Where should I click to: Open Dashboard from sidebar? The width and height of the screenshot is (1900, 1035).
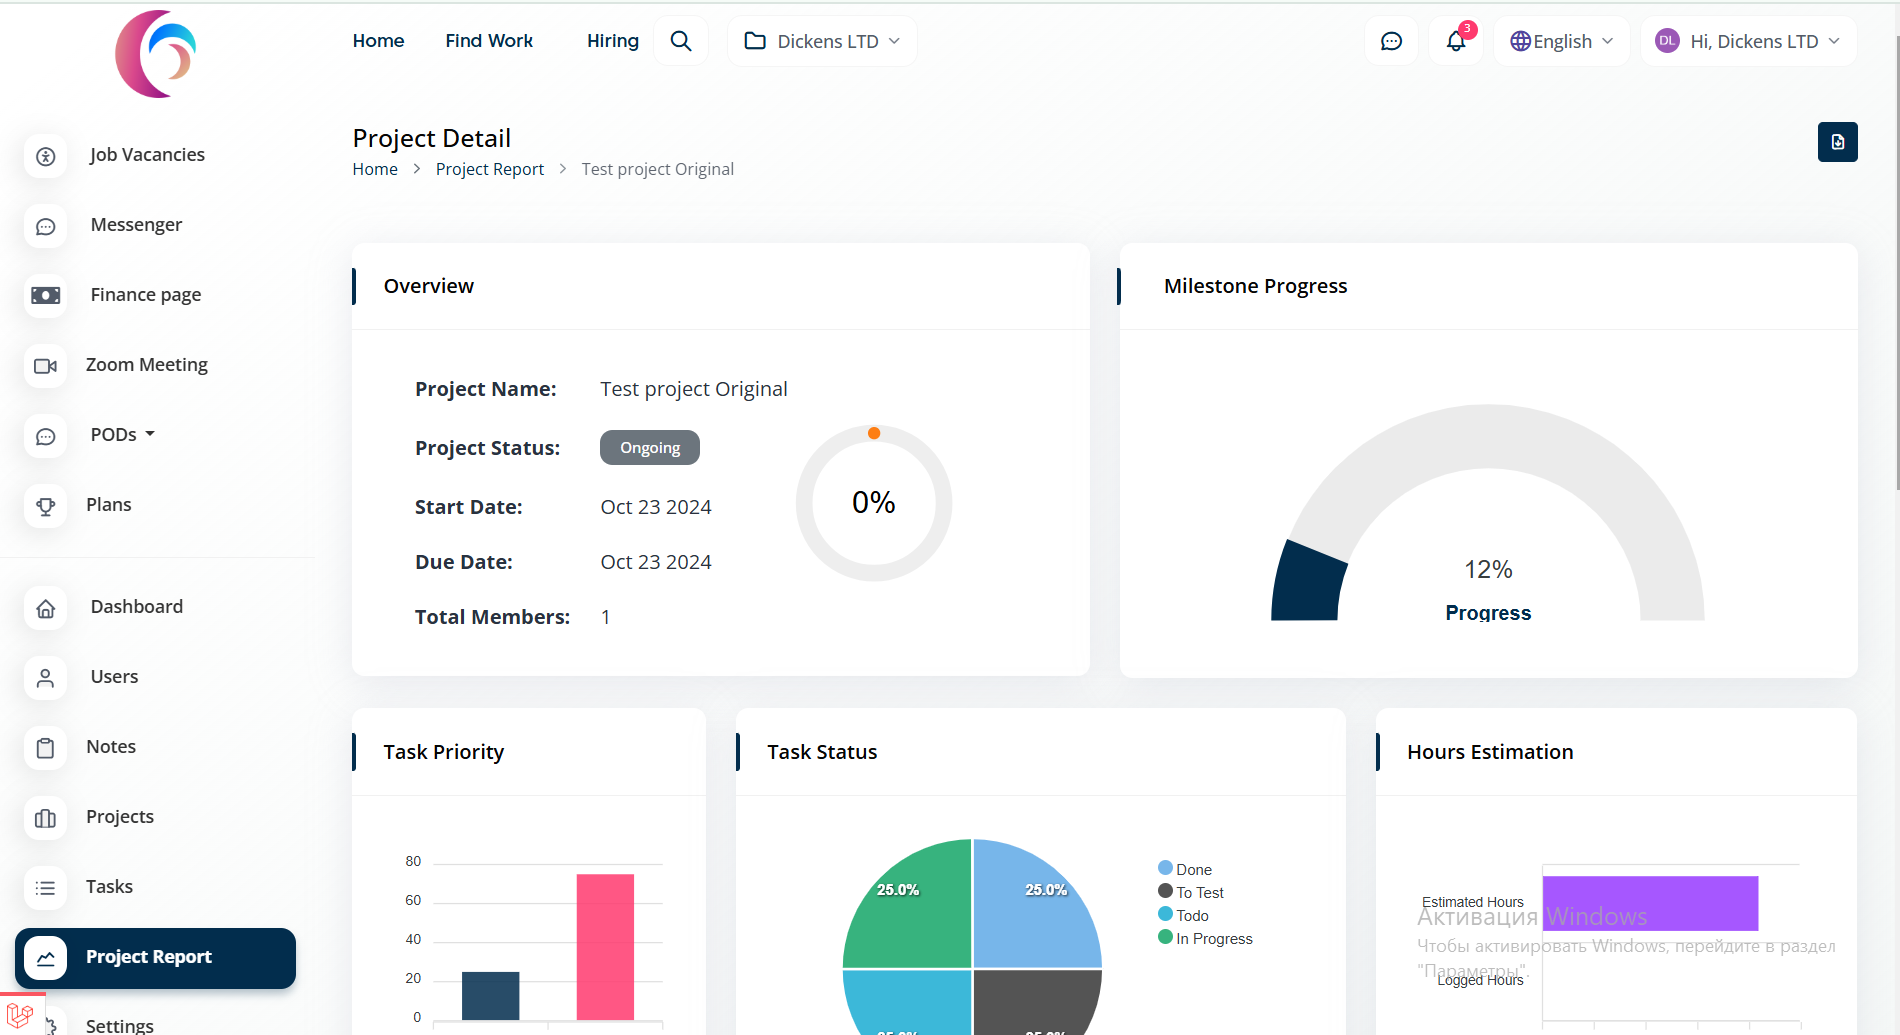[137, 607]
